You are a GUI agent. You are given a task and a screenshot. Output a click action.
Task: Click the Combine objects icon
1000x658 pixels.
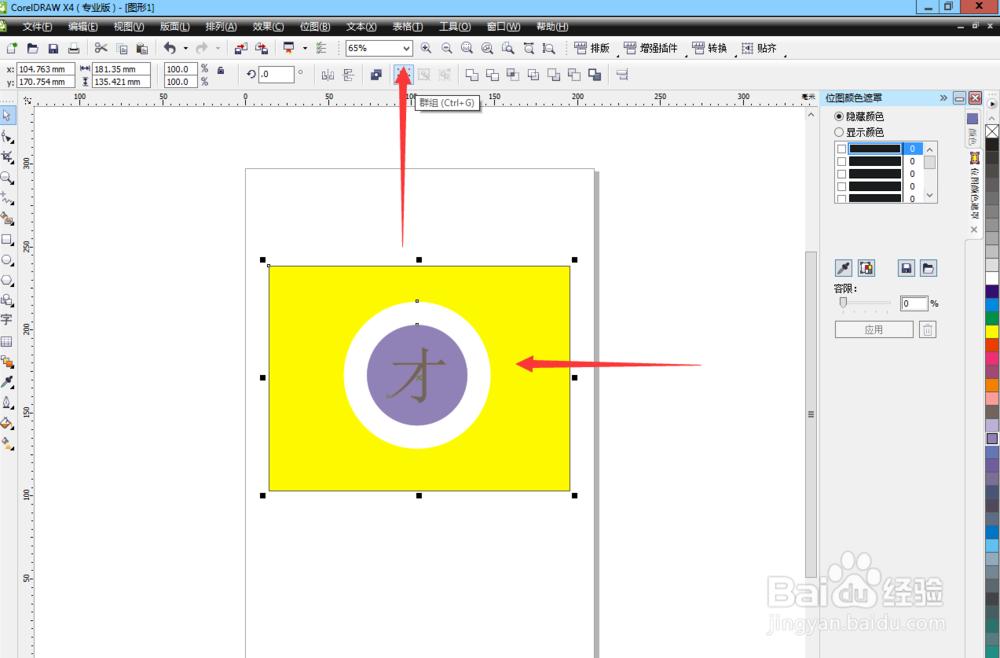[x=376, y=75]
